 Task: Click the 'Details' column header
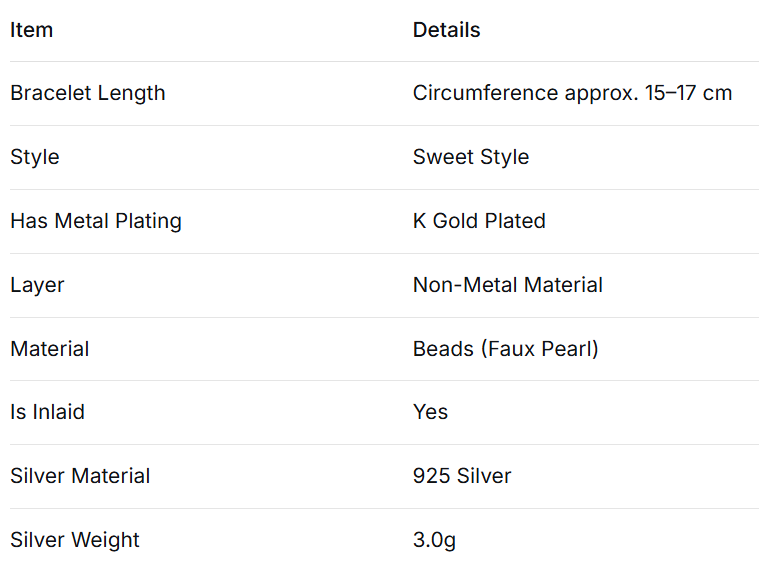pyautogui.click(x=446, y=30)
